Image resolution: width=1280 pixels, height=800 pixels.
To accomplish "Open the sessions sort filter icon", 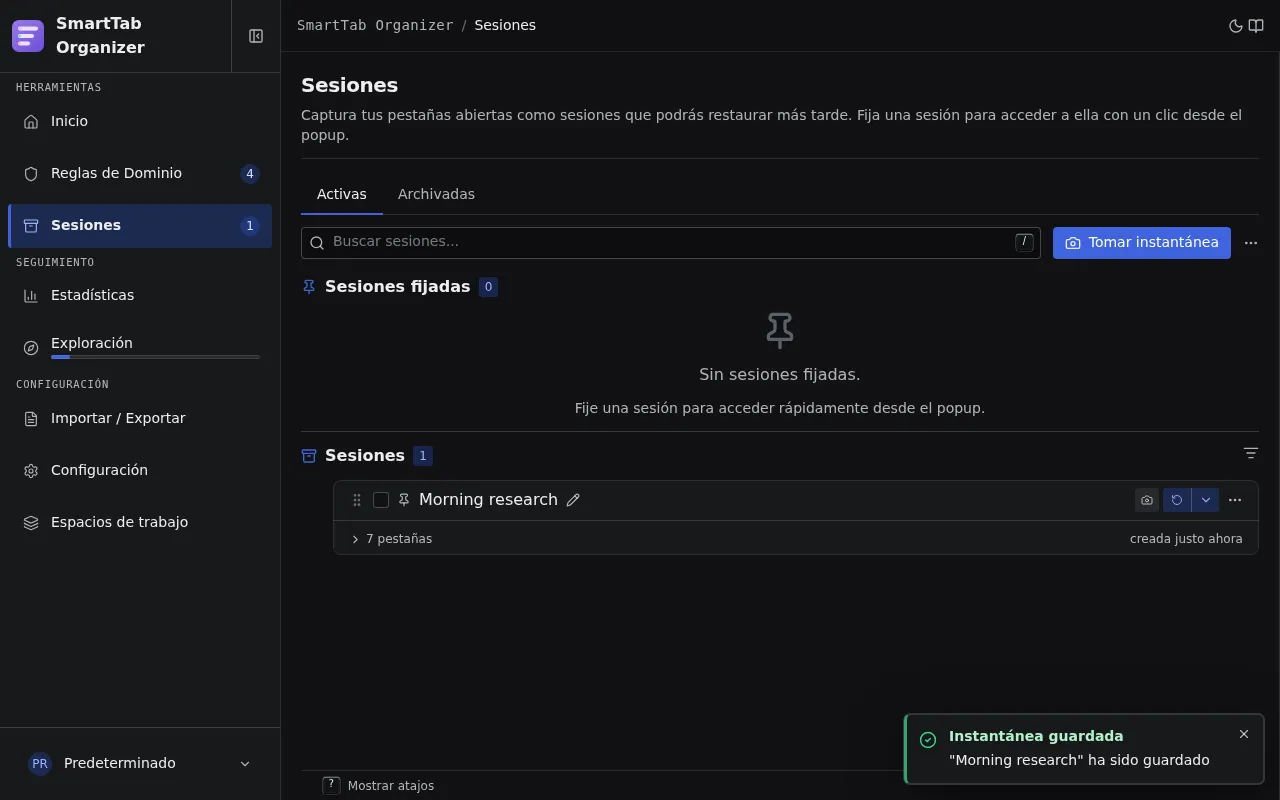I will pos(1251,453).
